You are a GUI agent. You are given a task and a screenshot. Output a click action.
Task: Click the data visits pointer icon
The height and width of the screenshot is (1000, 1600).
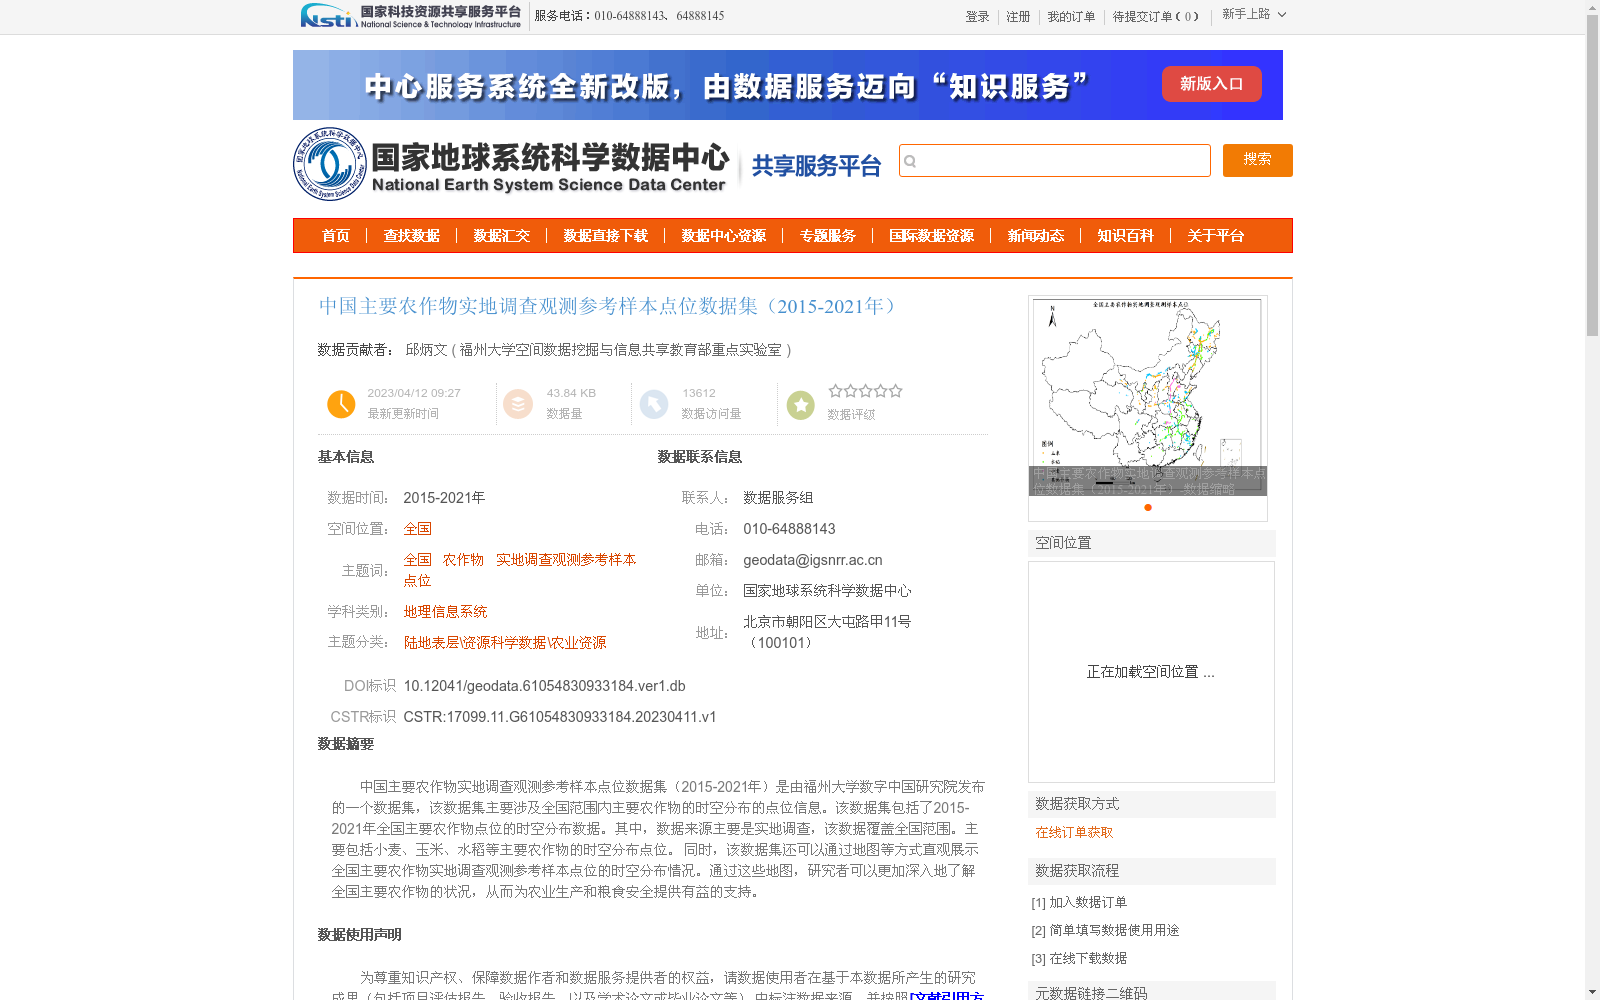[654, 404]
